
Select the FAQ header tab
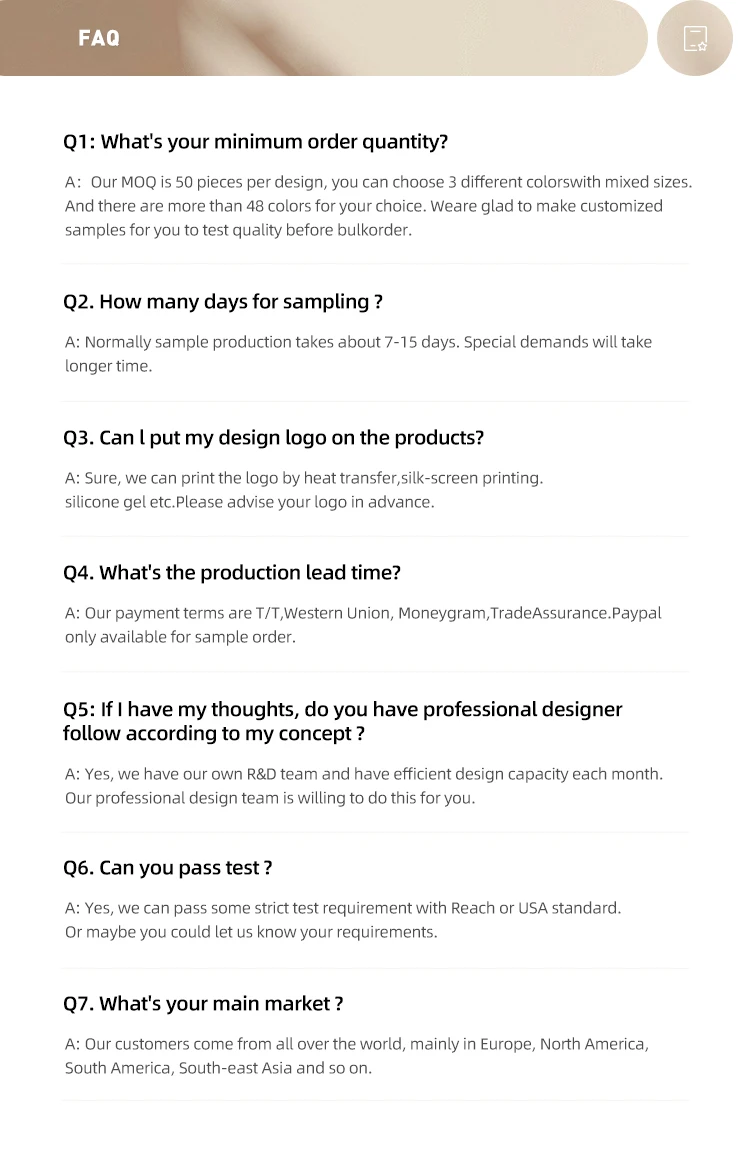pos(99,38)
